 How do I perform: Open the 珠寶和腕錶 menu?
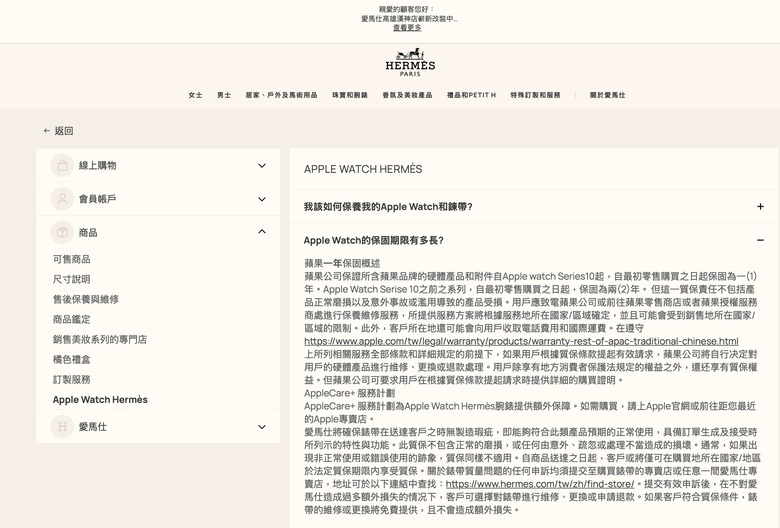tap(350, 95)
